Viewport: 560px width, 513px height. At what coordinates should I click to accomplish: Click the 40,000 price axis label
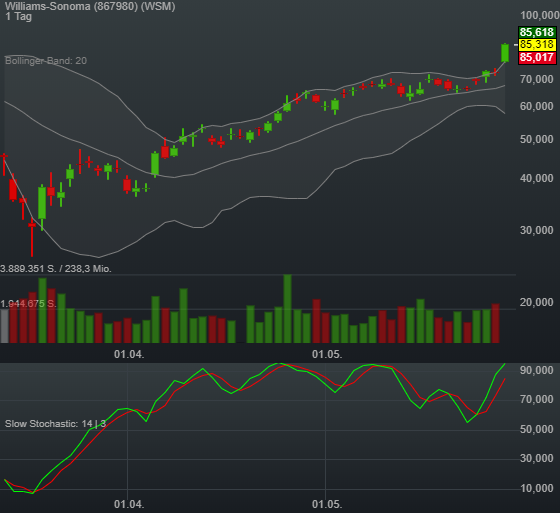coord(537,178)
